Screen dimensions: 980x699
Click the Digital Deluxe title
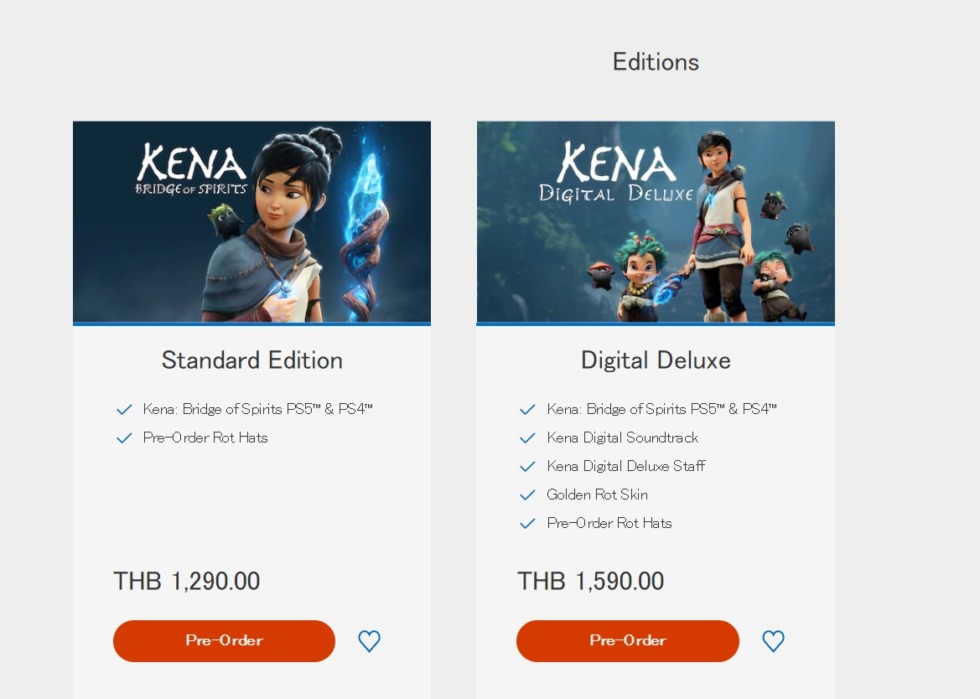point(655,360)
